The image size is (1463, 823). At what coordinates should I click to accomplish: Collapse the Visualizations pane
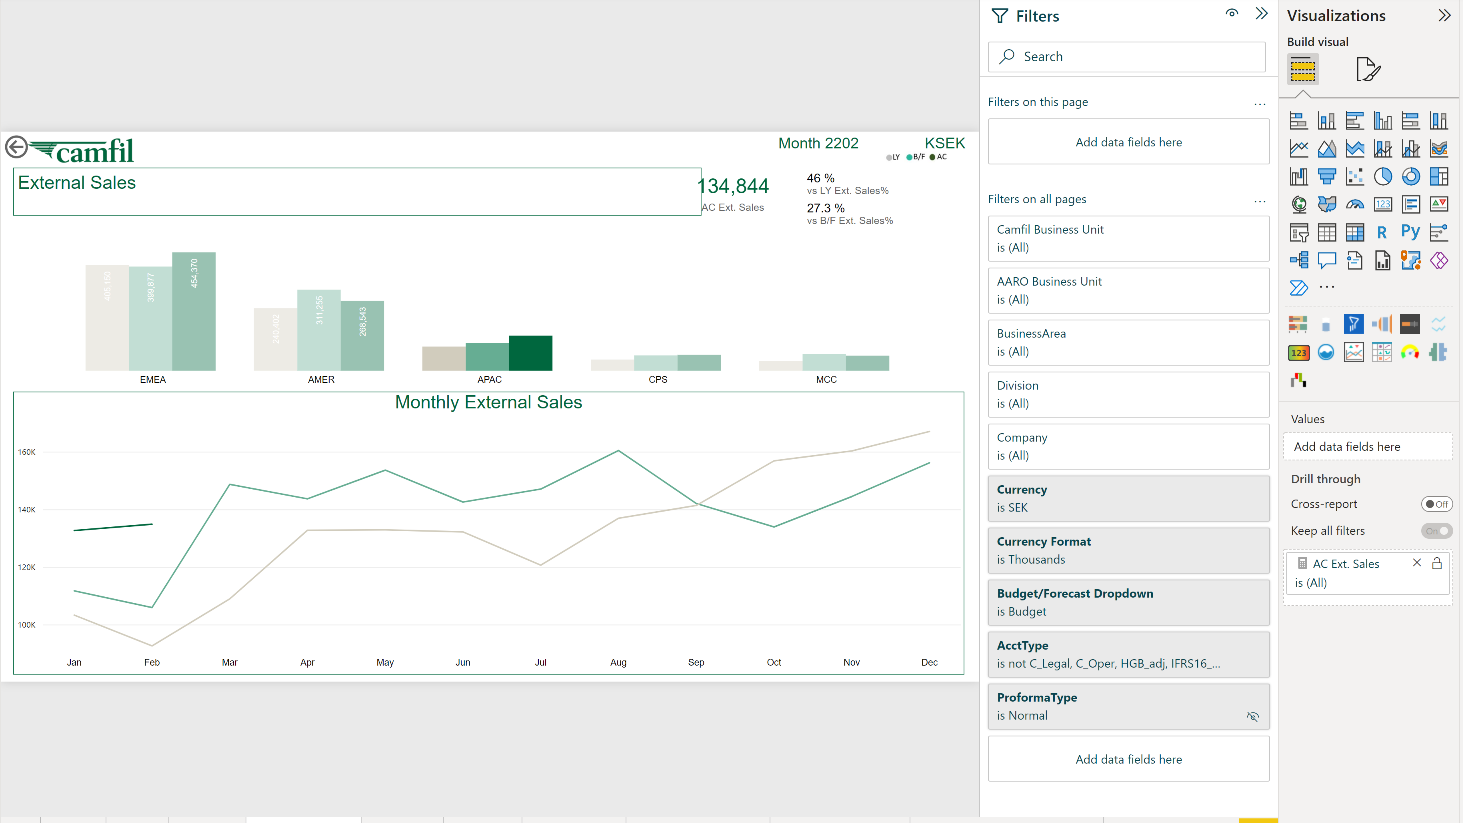tap(1445, 15)
